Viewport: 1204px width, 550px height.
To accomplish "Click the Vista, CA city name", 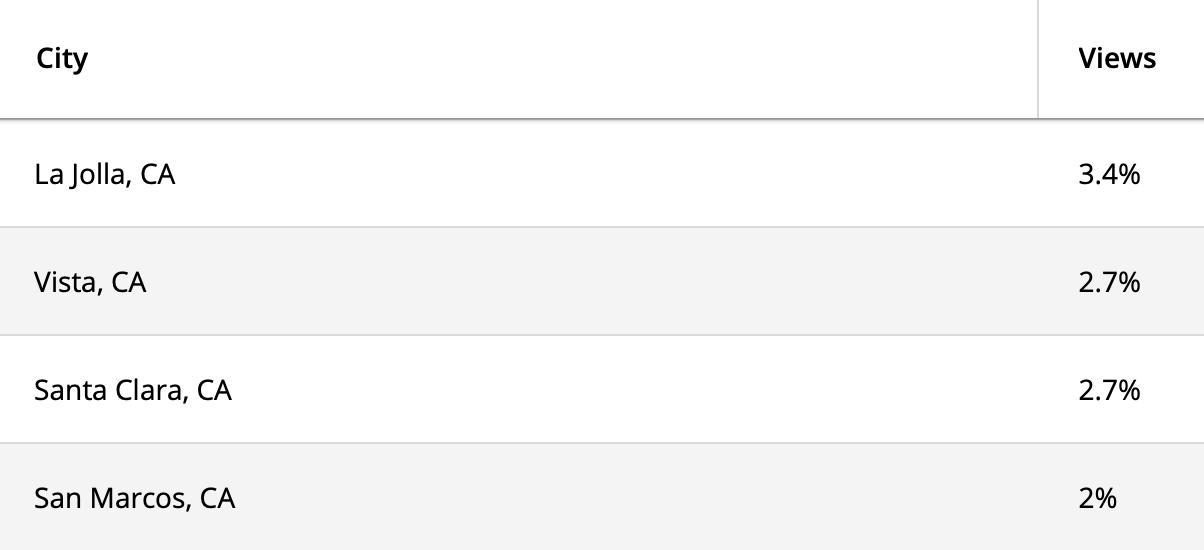I will coord(90,282).
